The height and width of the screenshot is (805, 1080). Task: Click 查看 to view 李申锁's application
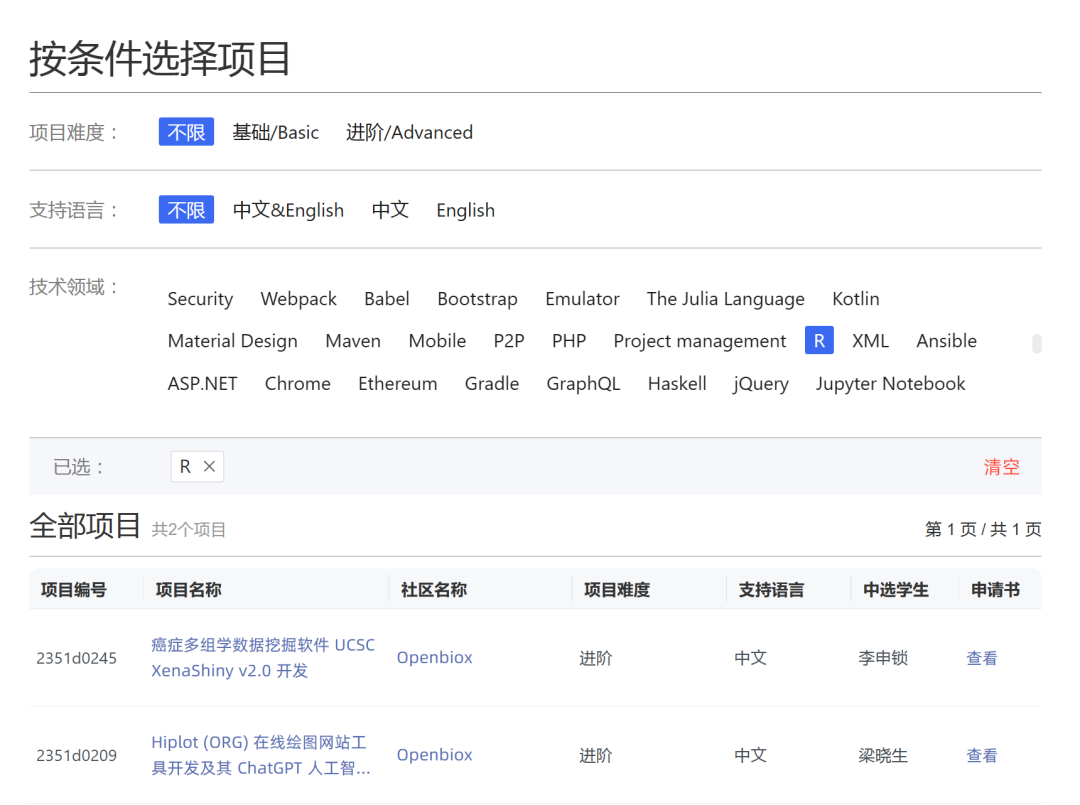click(x=981, y=657)
